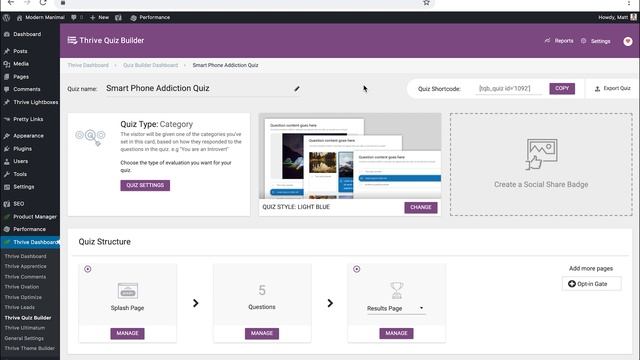Open SEO in the sidebar
This screenshot has width=640, height=360.
[19, 204]
